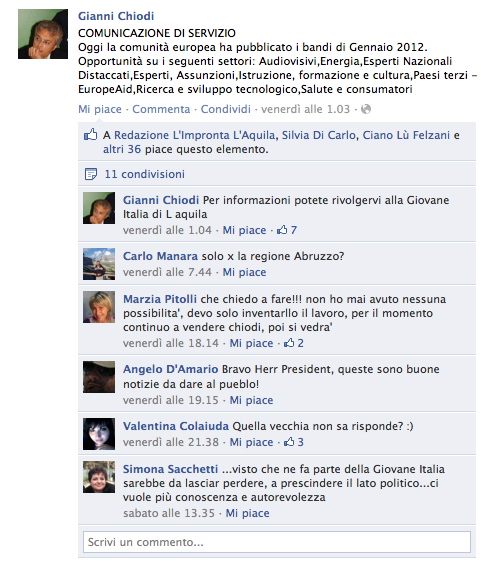Like Carlo Manara's comment
Image resolution: width=481 pixels, height=567 pixels.
pyautogui.click(x=244, y=272)
